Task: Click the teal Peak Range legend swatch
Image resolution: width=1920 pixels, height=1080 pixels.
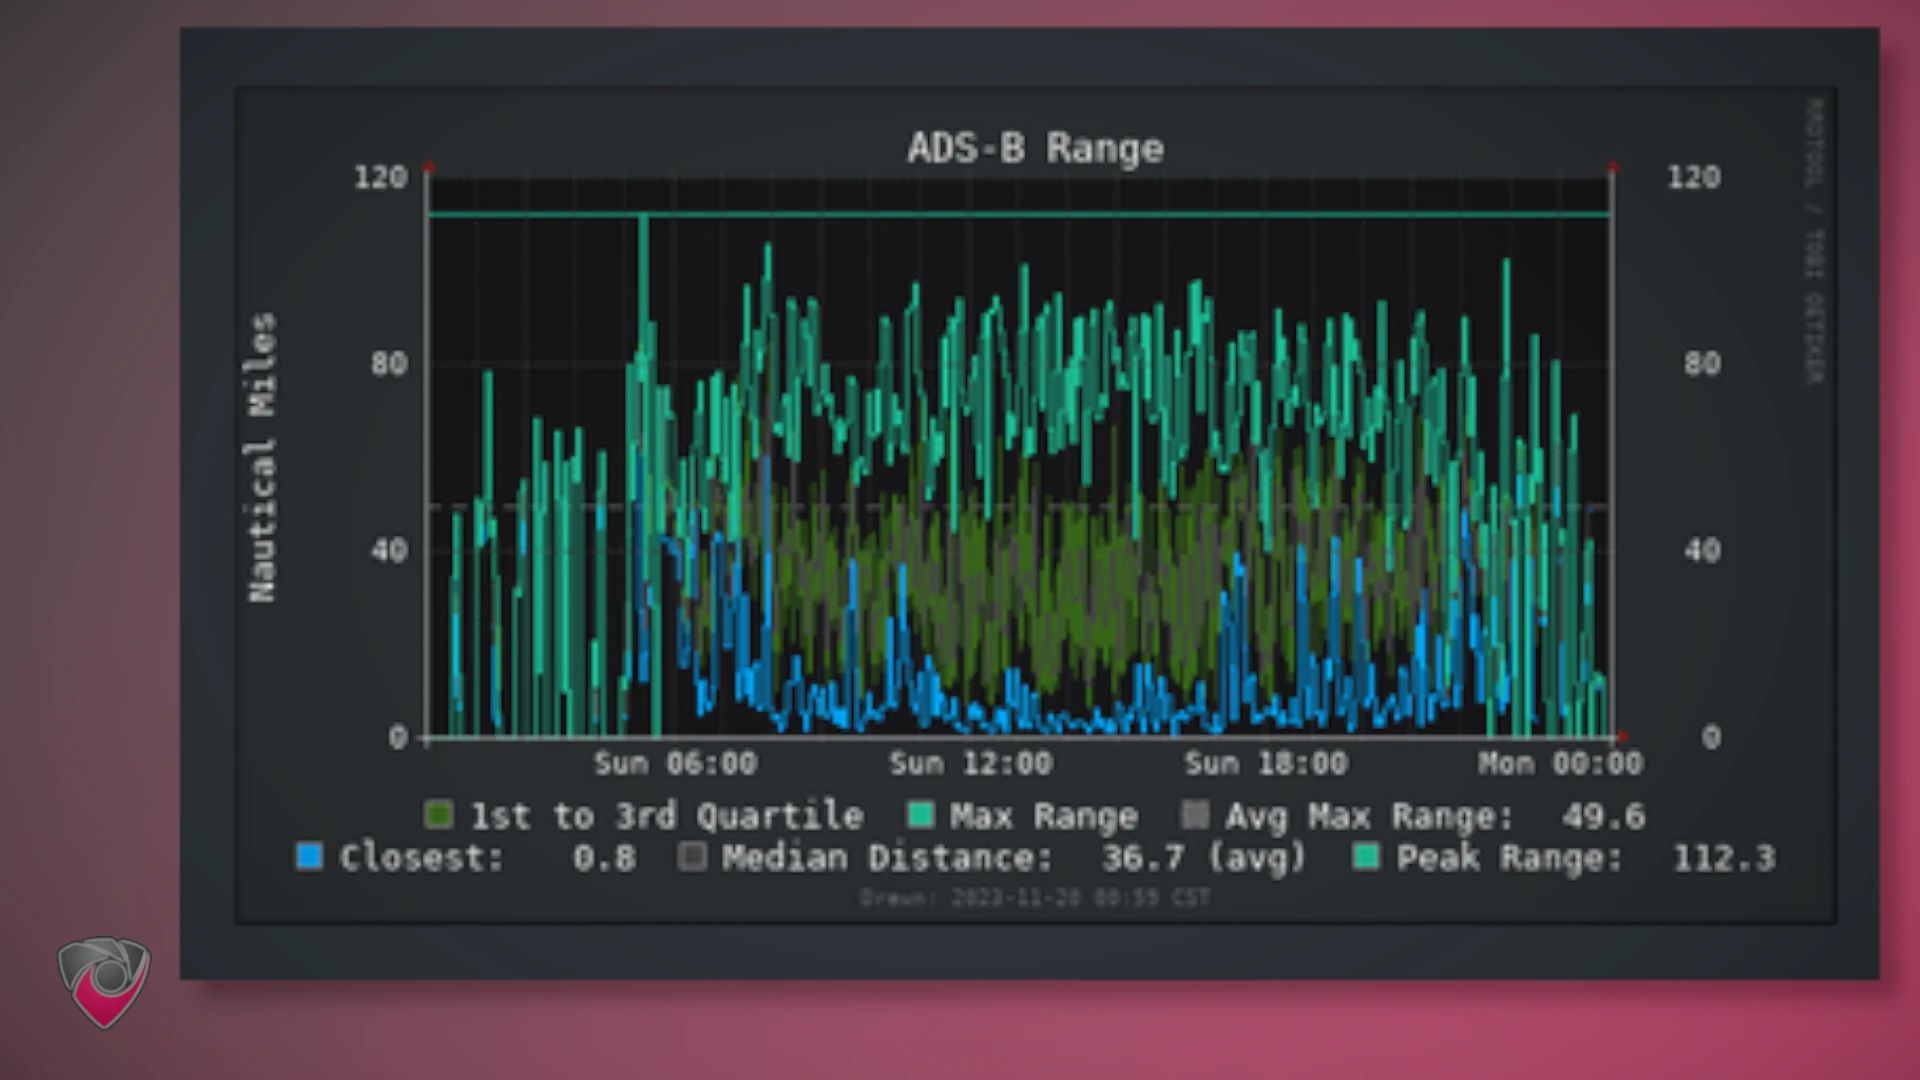Action: (1366, 856)
